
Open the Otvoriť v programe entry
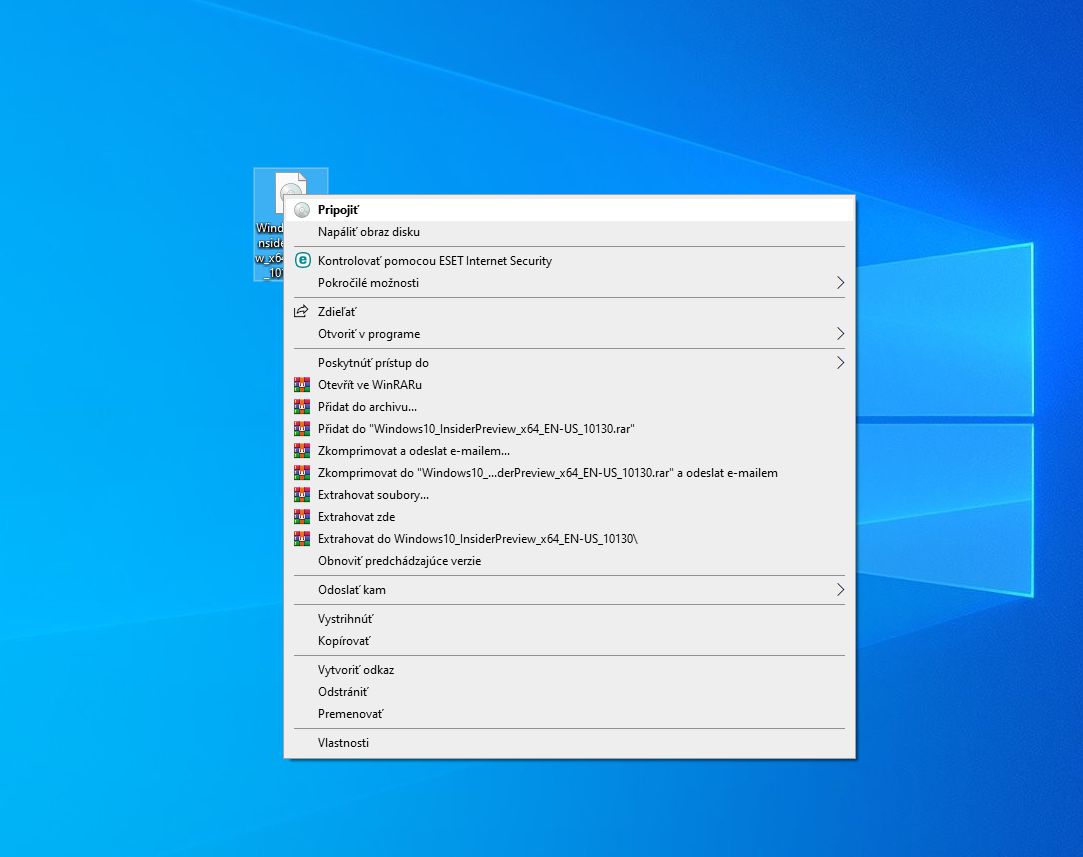point(569,334)
